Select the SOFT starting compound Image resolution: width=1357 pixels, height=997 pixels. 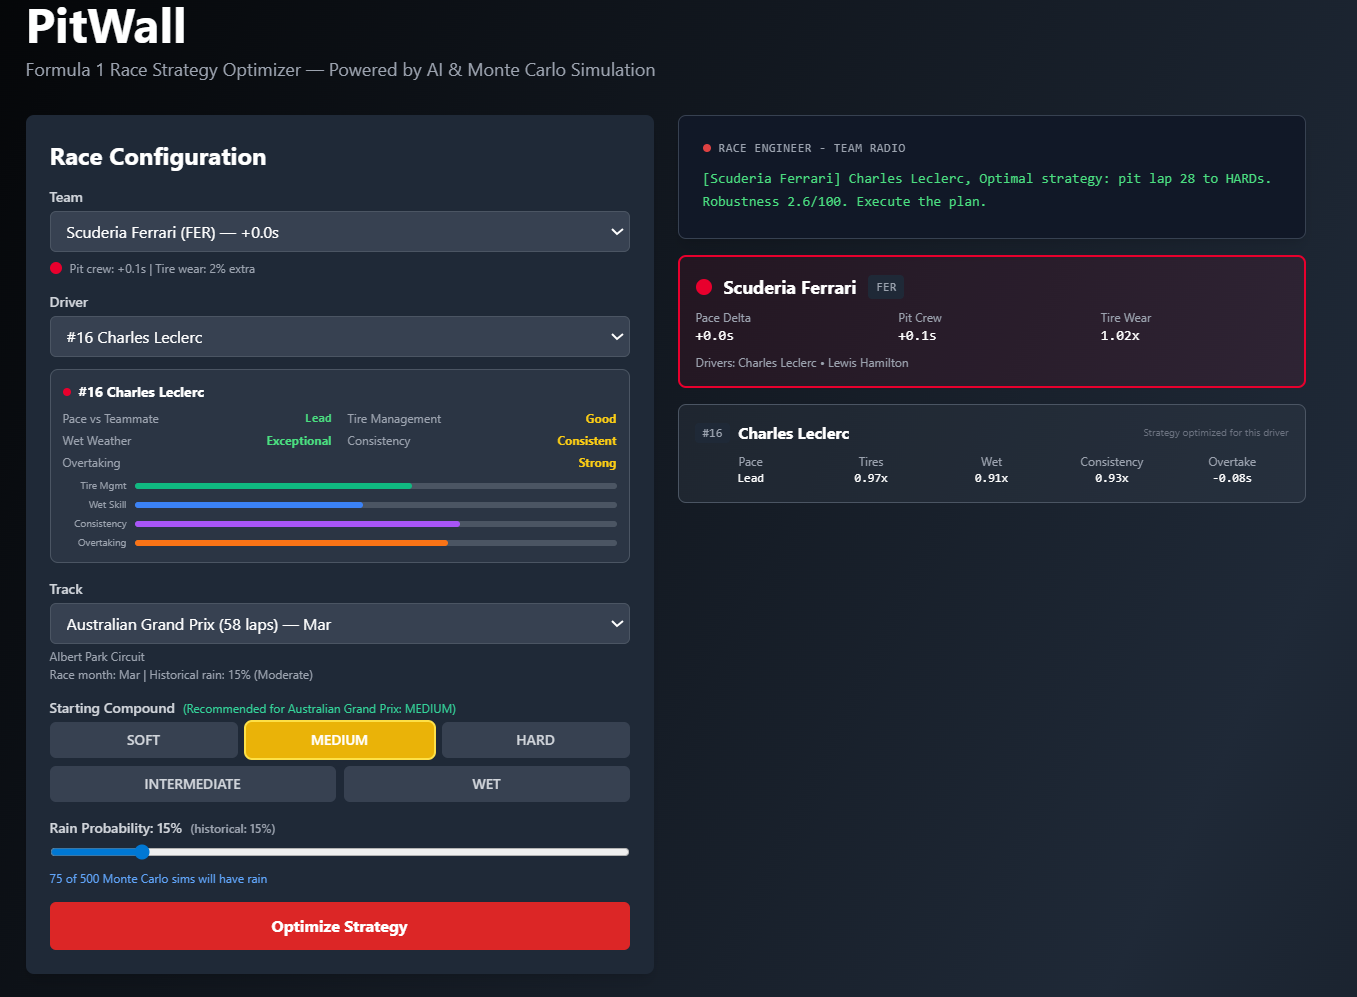click(143, 740)
